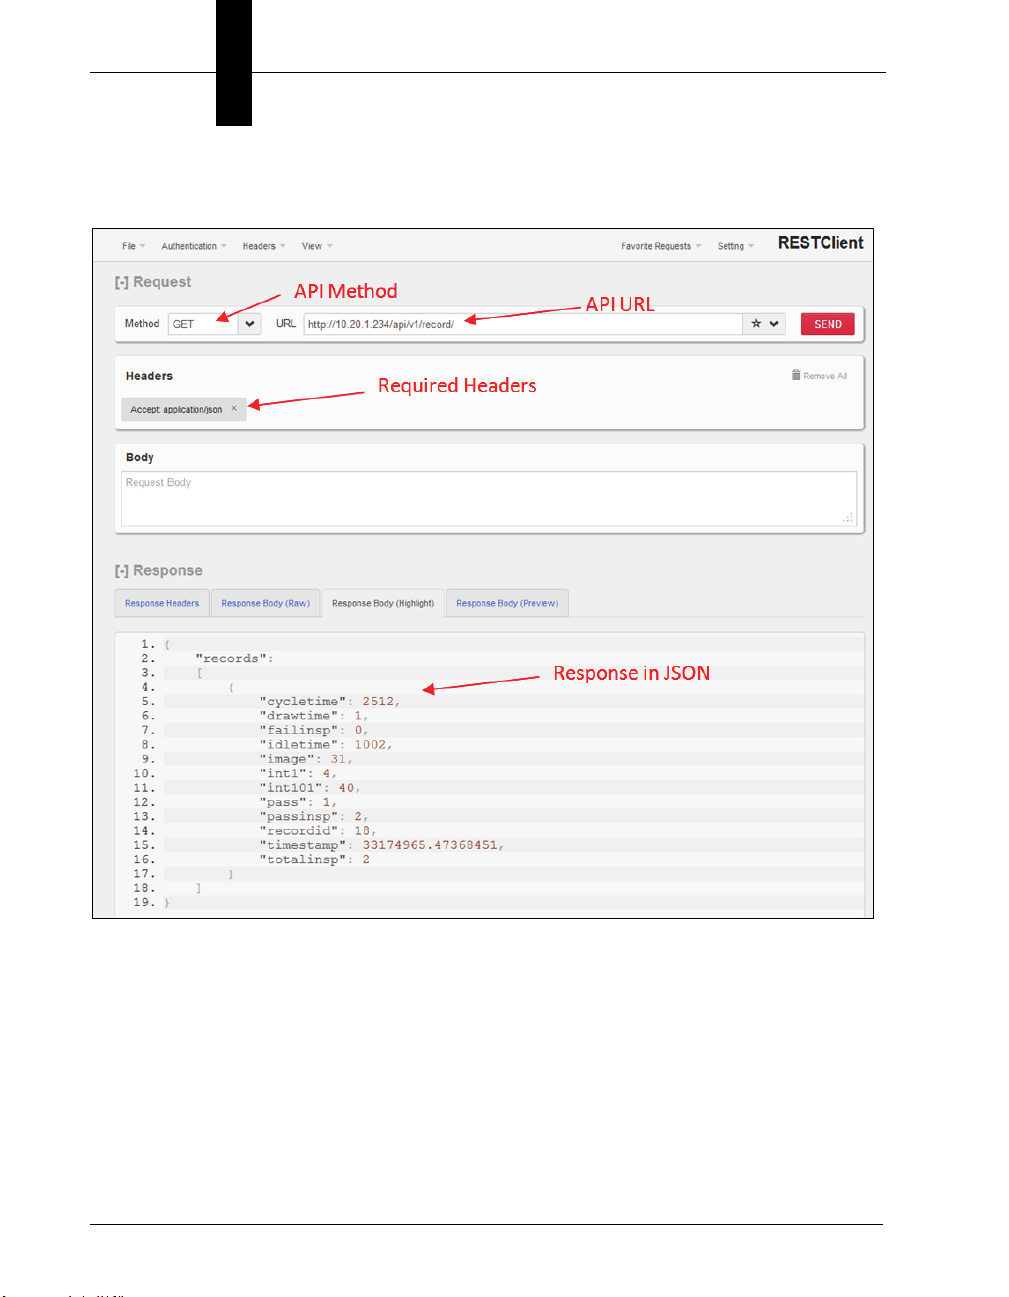Click the "image": 31 line
Image resolution: width=1009 pixels, height=1297 pixels.
[306, 759]
